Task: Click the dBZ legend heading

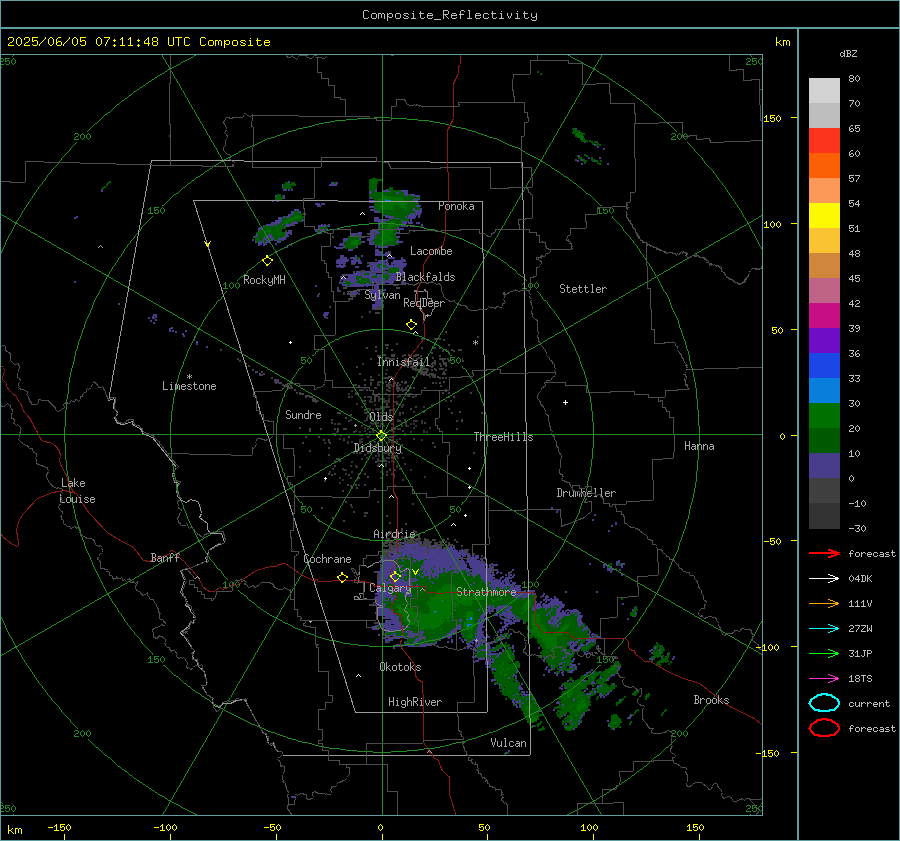Action: click(x=848, y=53)
